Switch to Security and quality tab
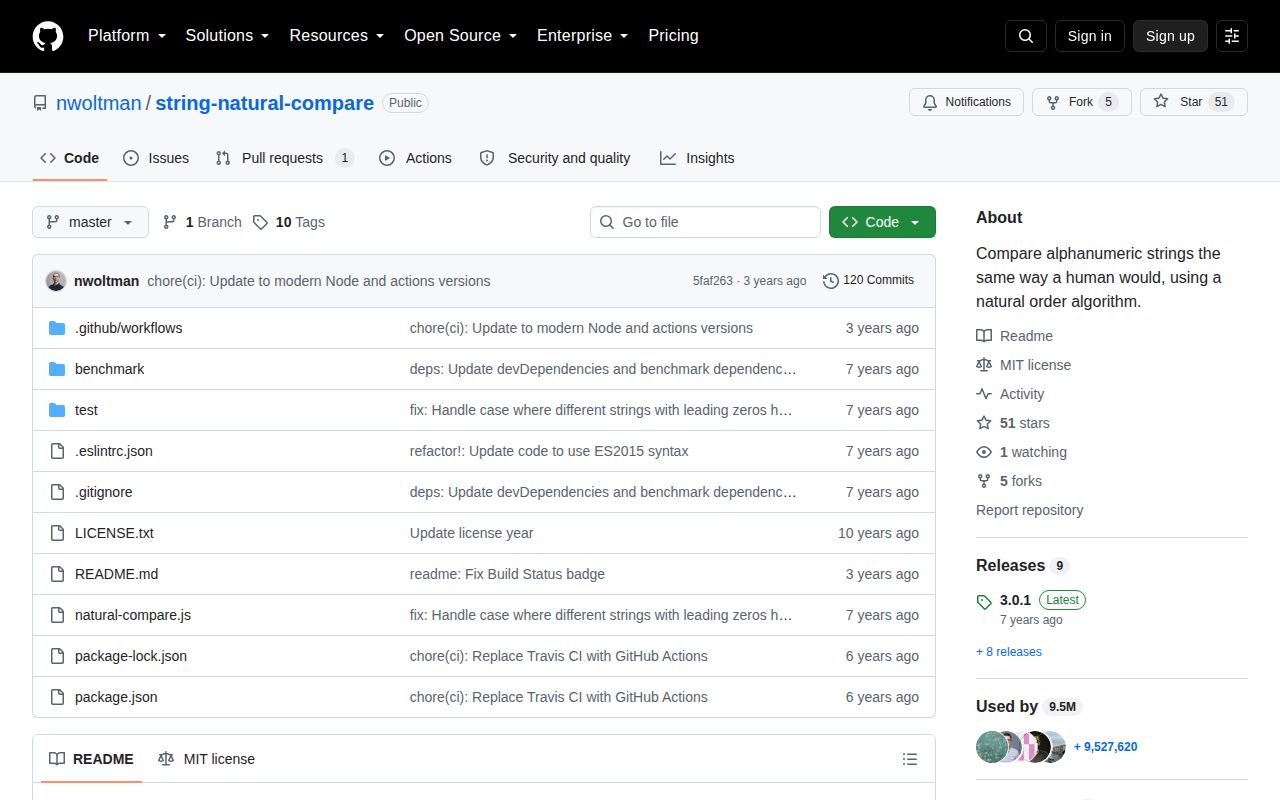Screen dimensions: 1280x800 tap(555, 158)
